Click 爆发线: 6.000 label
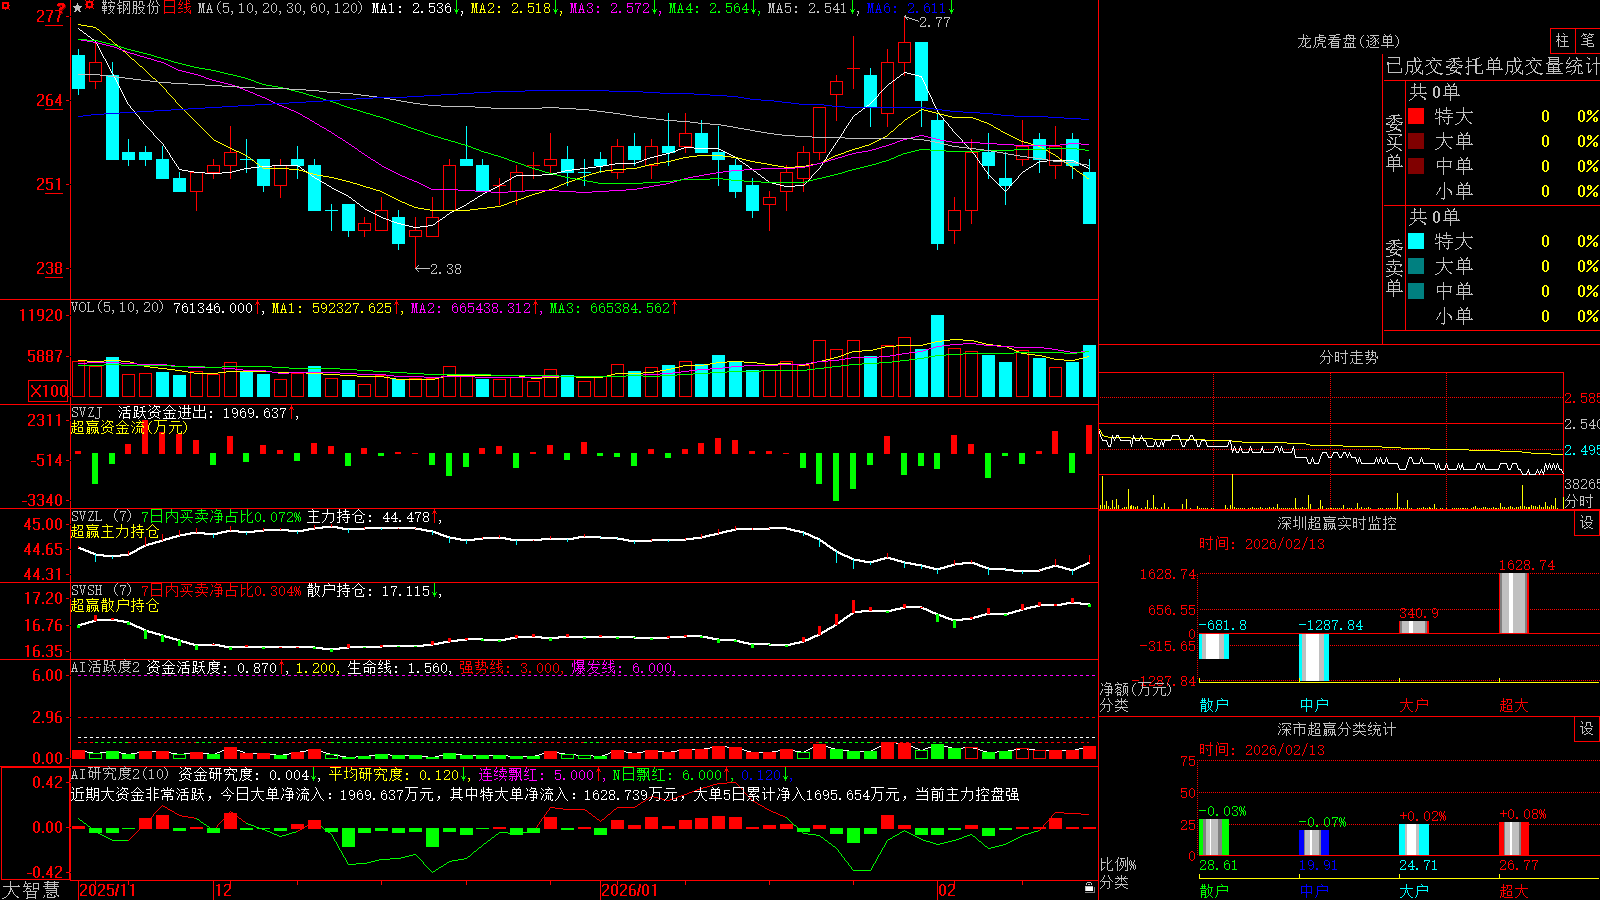 click(623, 668)
